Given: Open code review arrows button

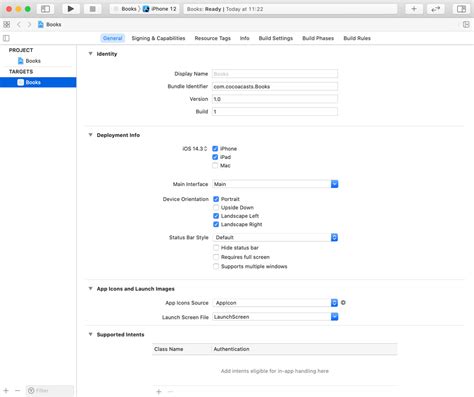Looking at the screenshot, I should click(436, 9).
